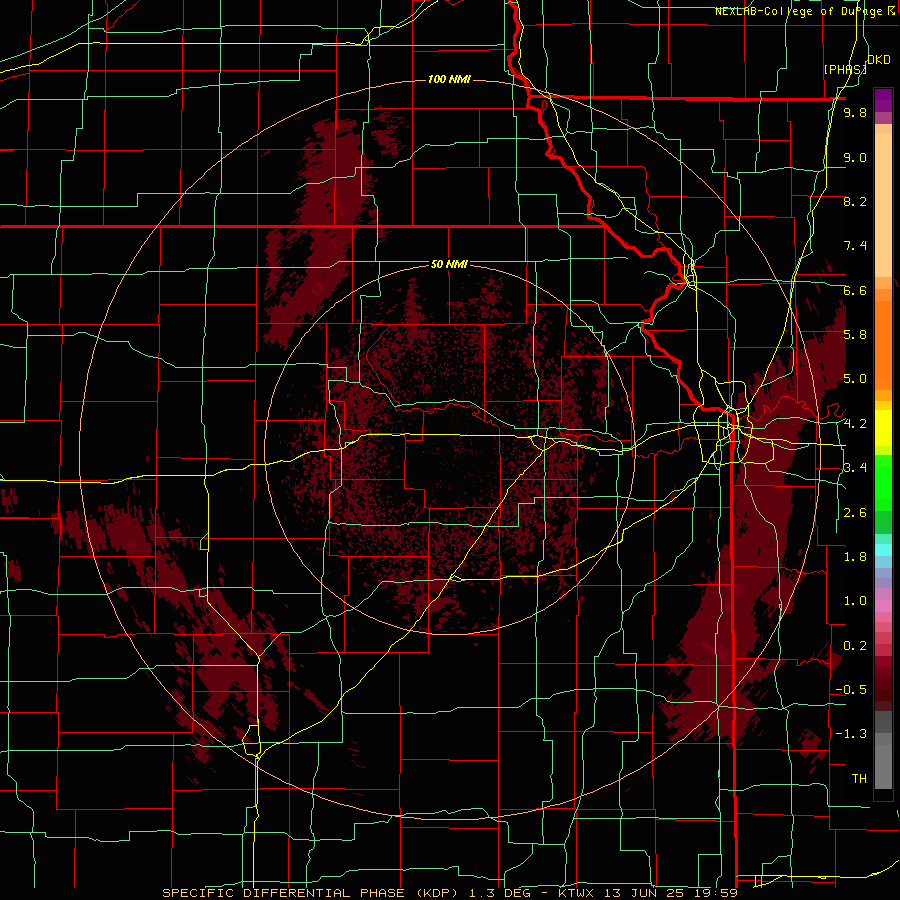The width and height of the screenshot is (900, 900).
Task: Click the 3.4 legend value
Action: (855, 468)
